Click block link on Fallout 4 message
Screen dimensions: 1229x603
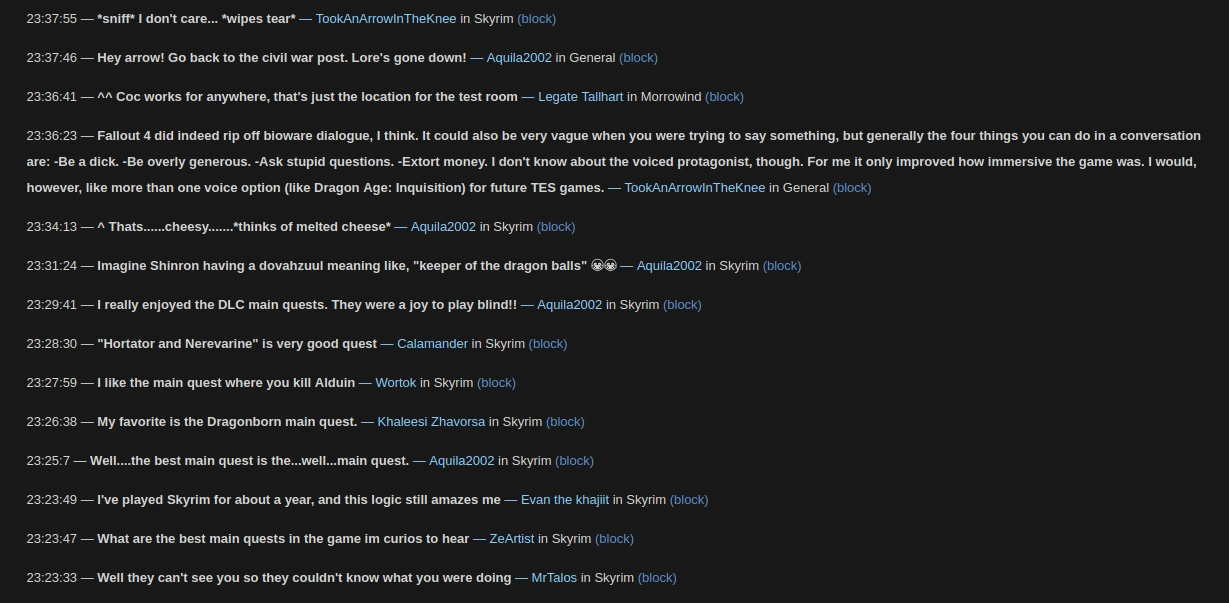(x=852, y=187)
